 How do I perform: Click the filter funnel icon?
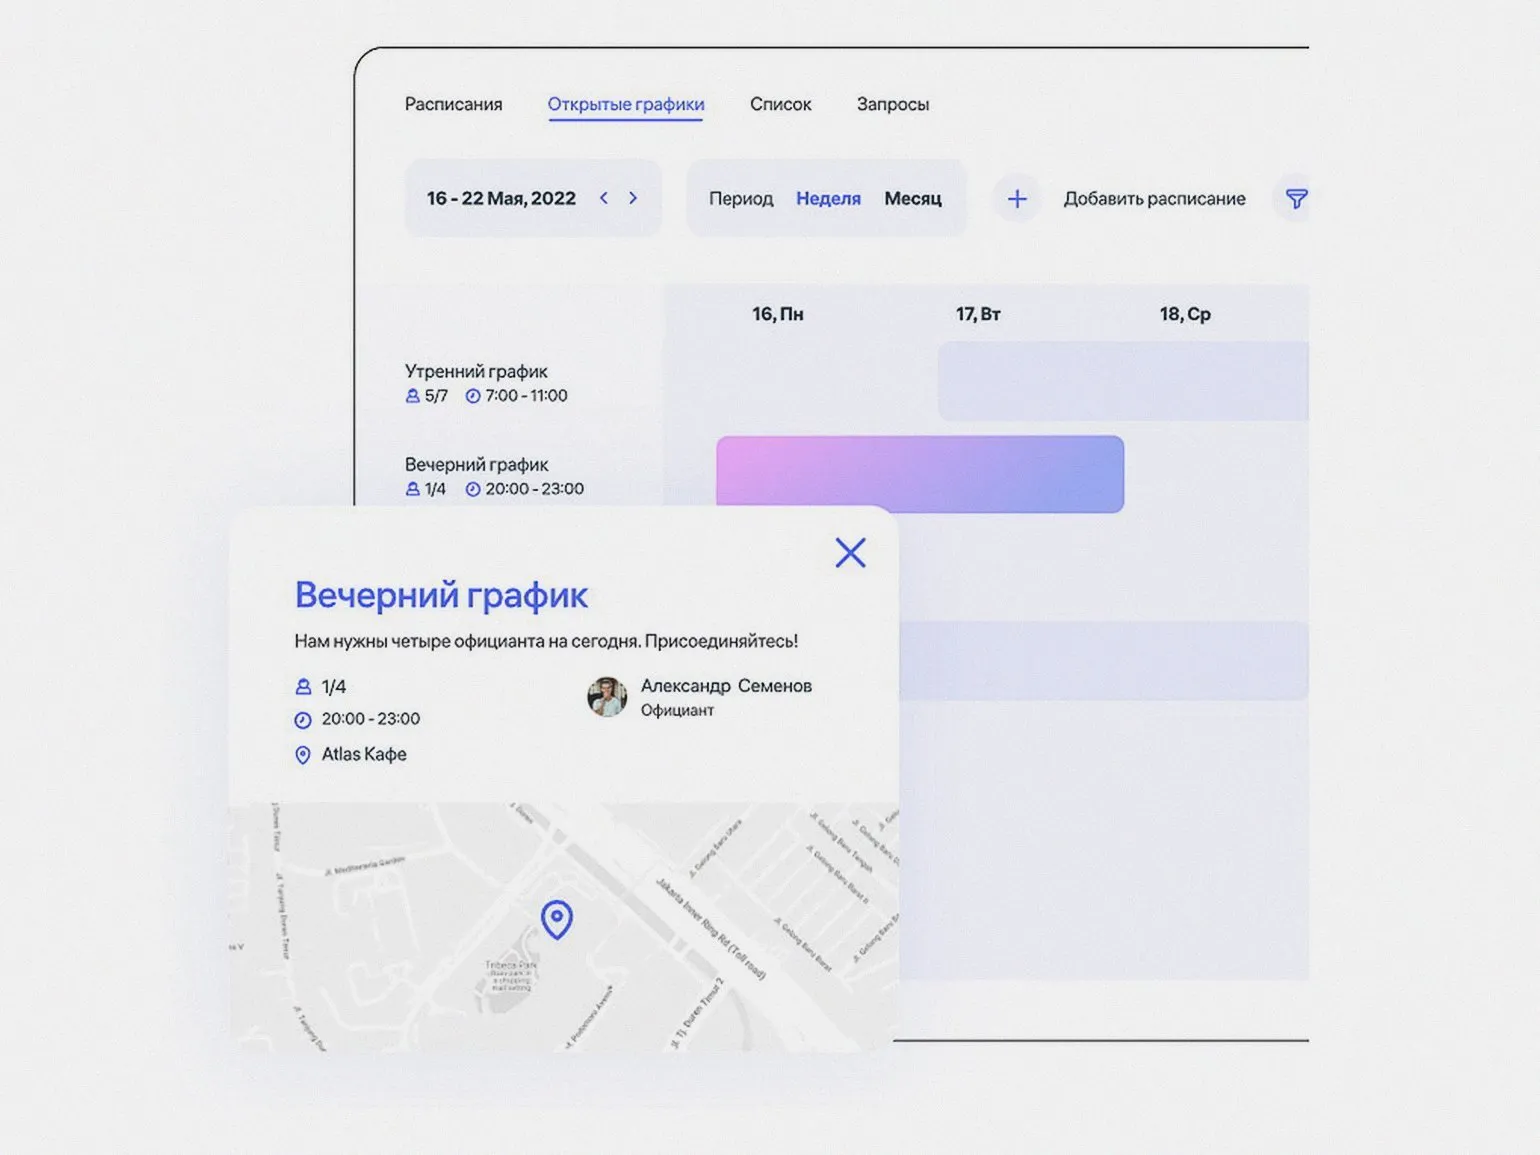pyautogui.click(x=1295, y=199)
